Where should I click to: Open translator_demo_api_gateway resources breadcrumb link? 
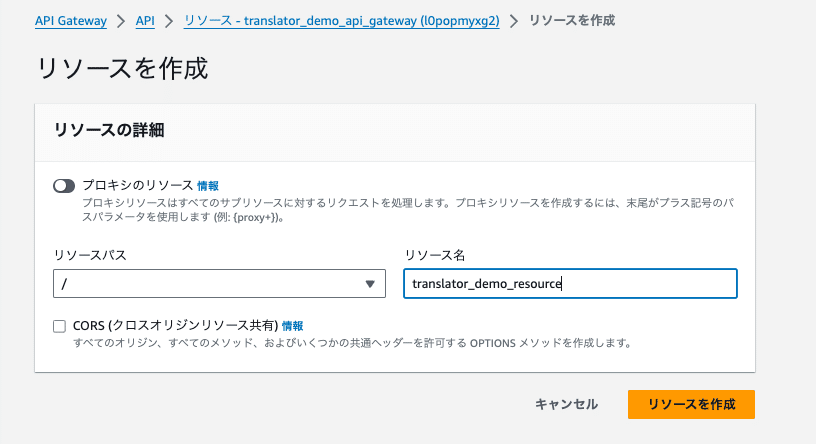pyautogui.click(x=341, y=21)
